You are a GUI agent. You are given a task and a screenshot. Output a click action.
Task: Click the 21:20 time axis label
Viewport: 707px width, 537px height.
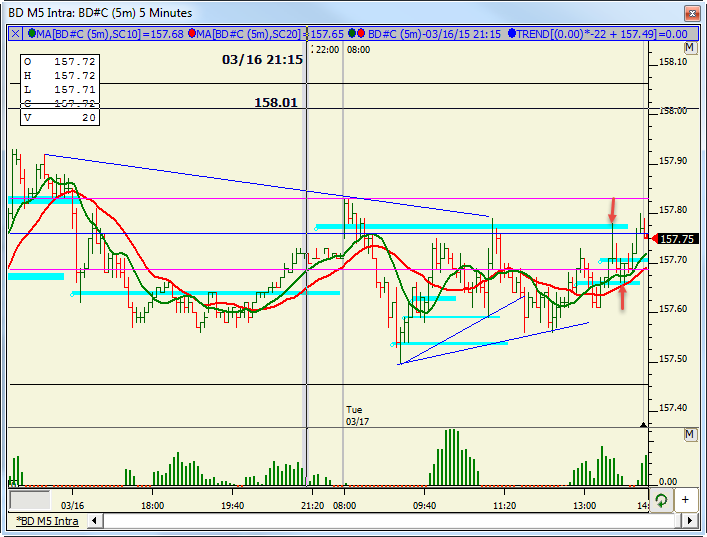(312, 505)
